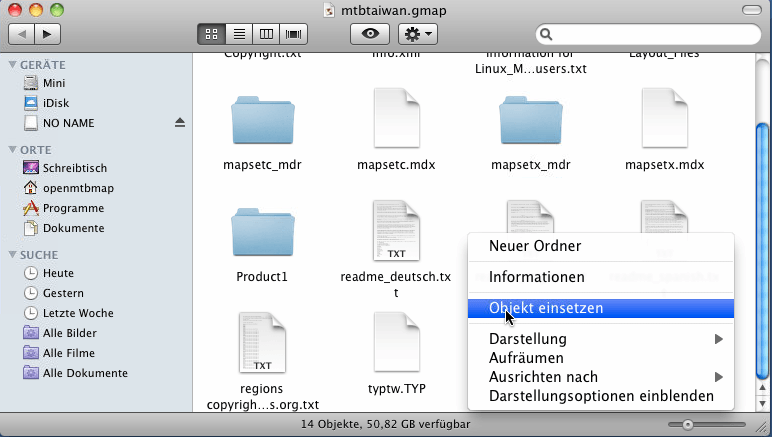Choose Darstellungsoptionen einblenden

(601, 396)
